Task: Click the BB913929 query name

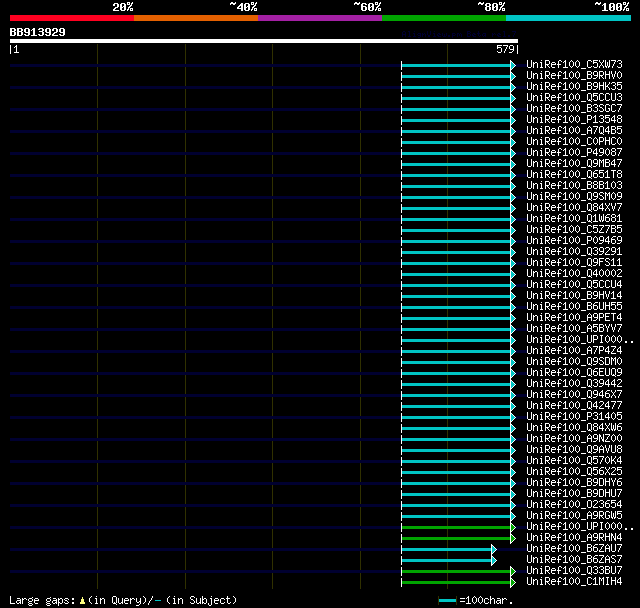Action: 38,32
